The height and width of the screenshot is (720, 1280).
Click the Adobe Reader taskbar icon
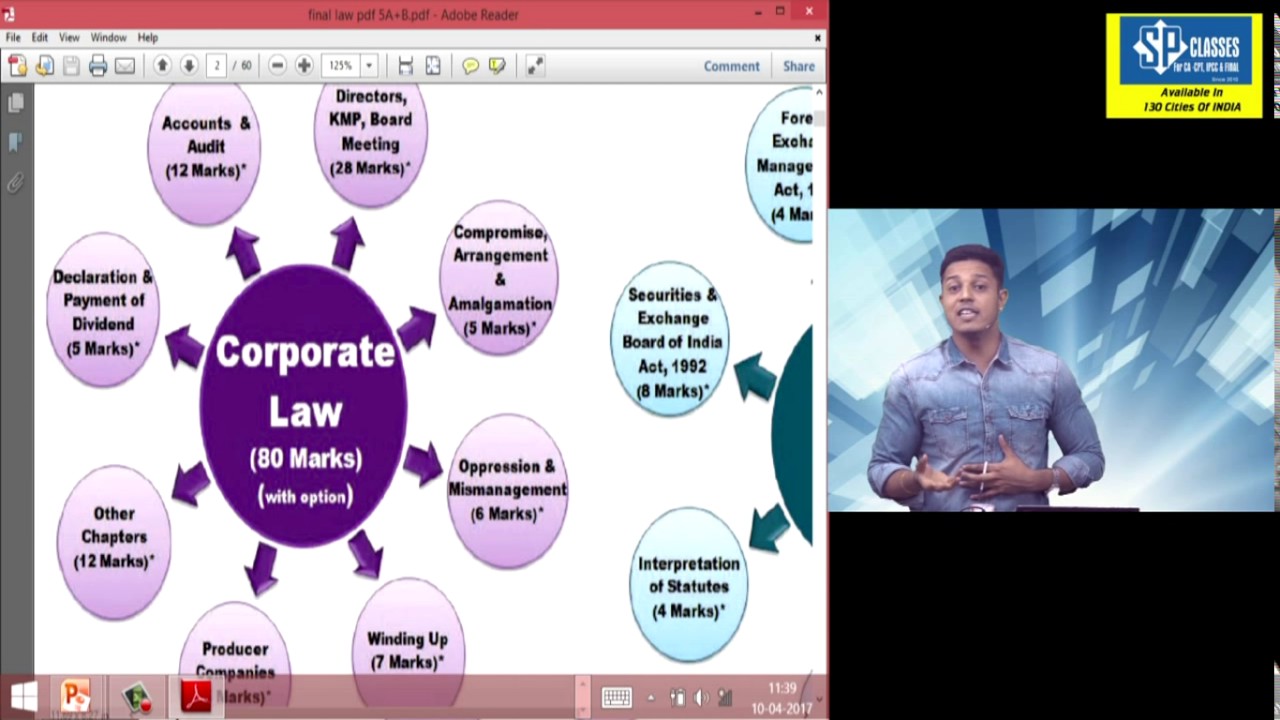pyautogui.click(x=196, y=696)
